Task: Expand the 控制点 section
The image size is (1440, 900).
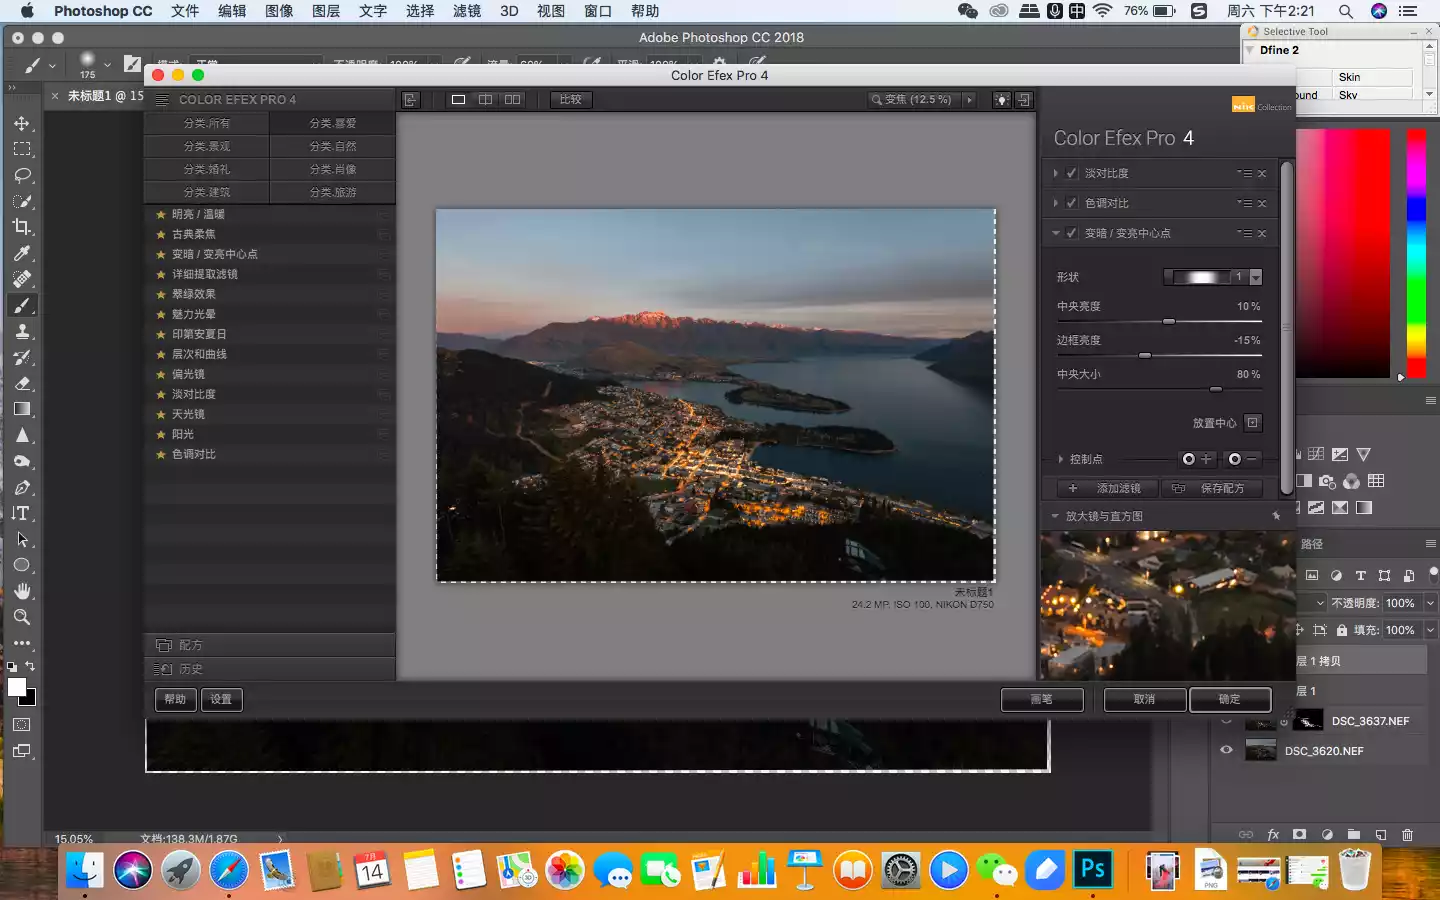Action: pyautogui.click(x=1061, y=459)
